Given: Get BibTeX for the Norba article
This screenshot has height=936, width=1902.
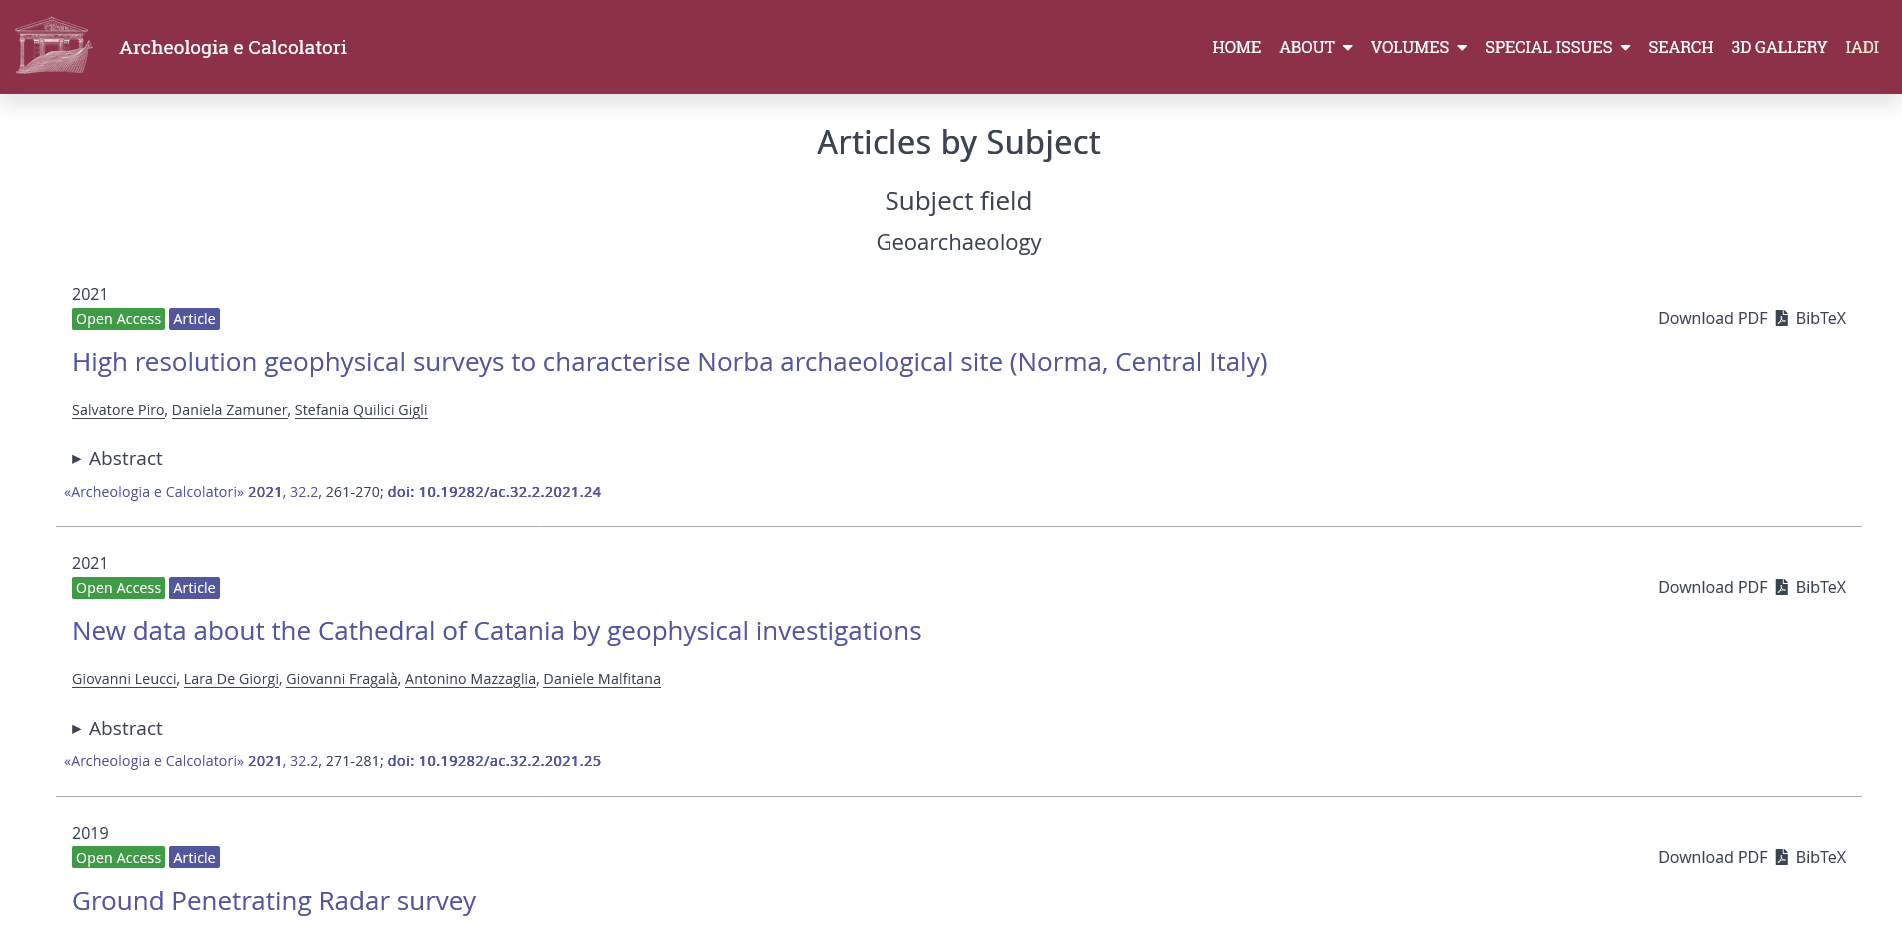Looking at the screenshot, I should click(1820, 318).
